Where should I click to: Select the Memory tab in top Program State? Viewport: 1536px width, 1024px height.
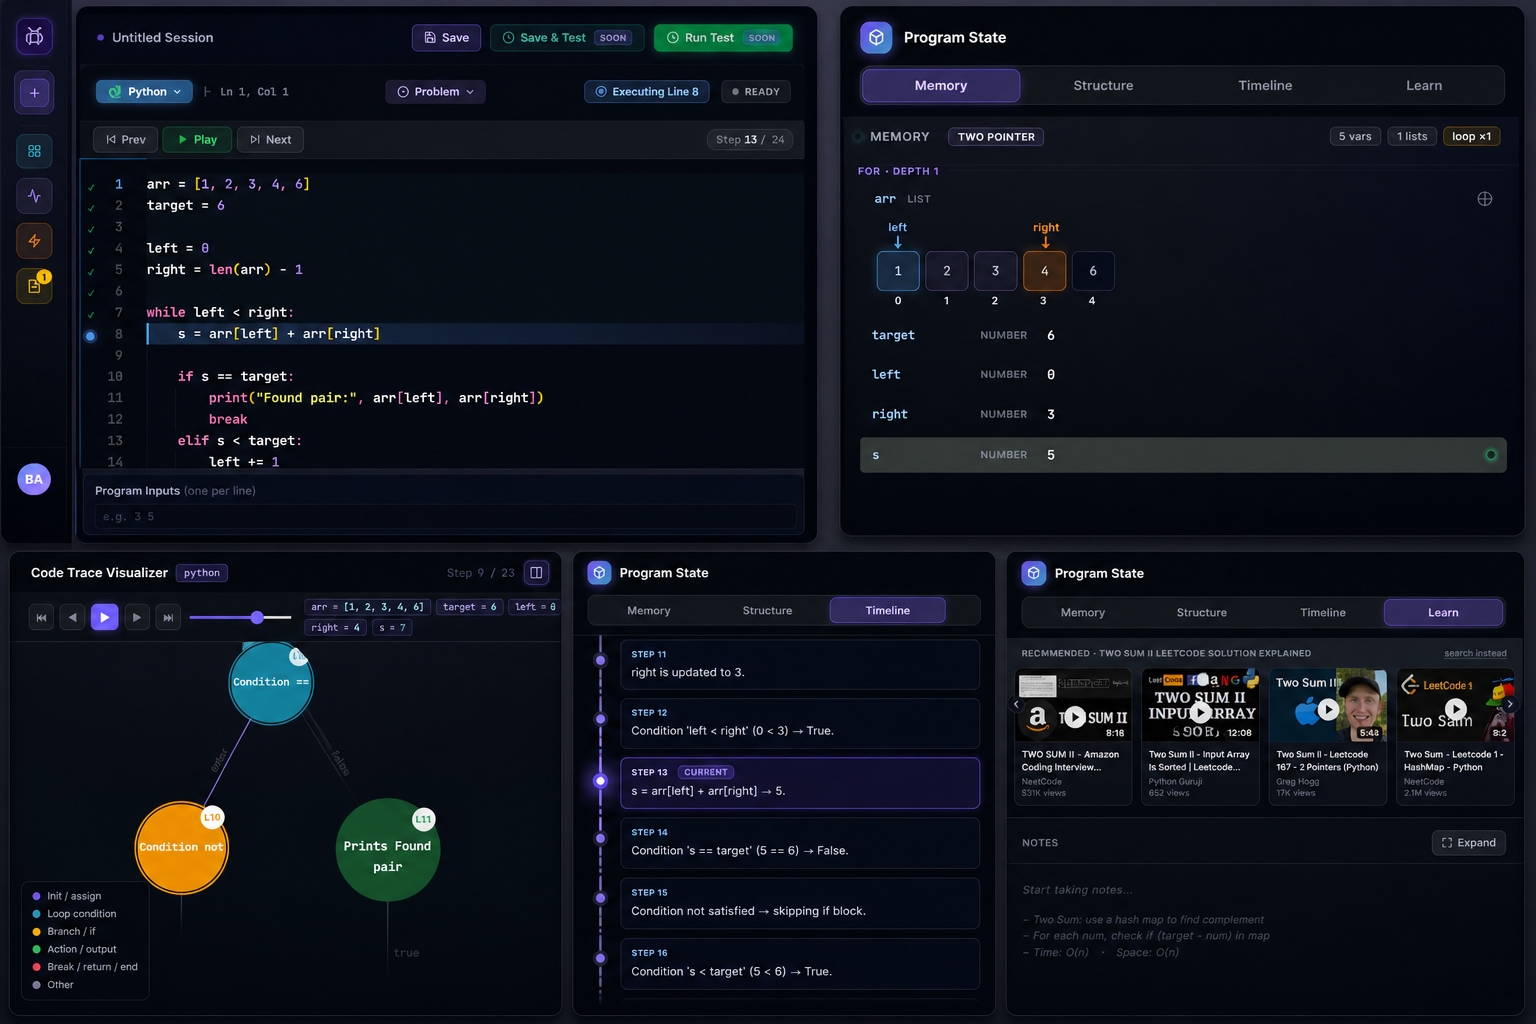[941, 86]
